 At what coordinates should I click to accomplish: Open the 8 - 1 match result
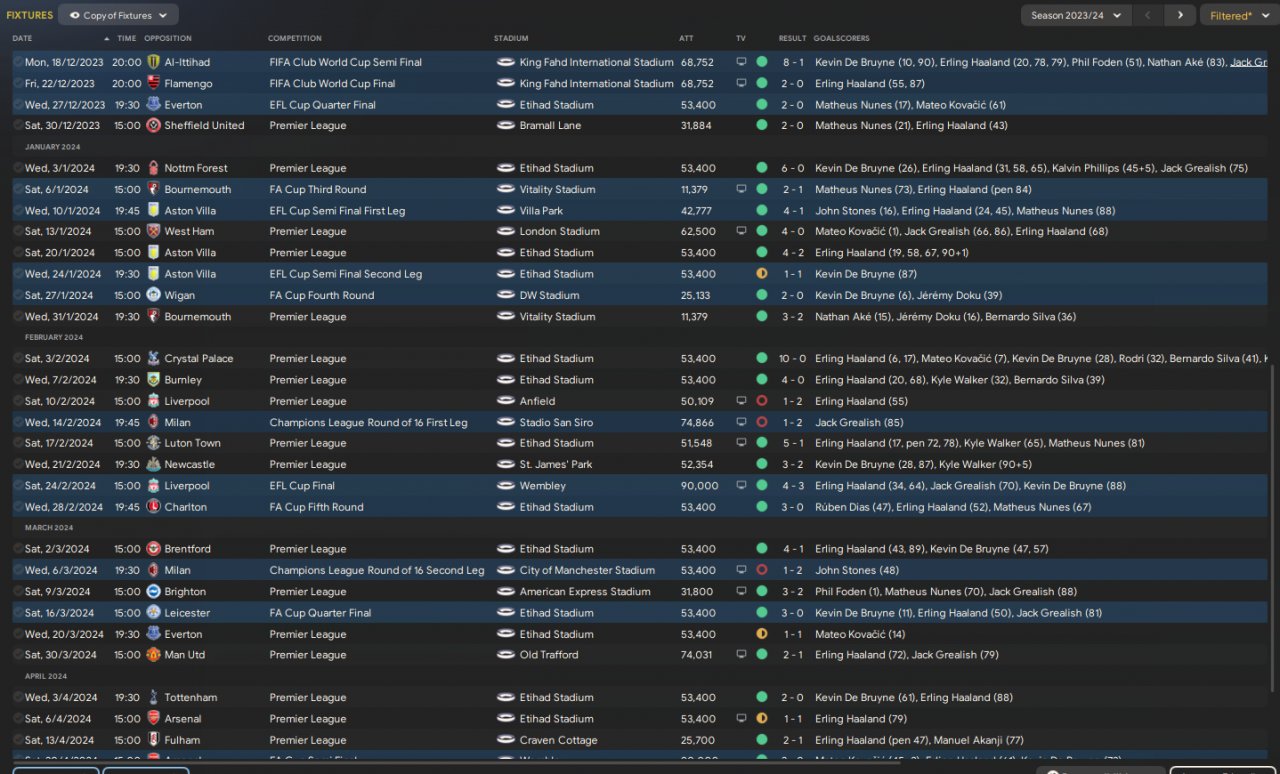[x=793, y=62]
